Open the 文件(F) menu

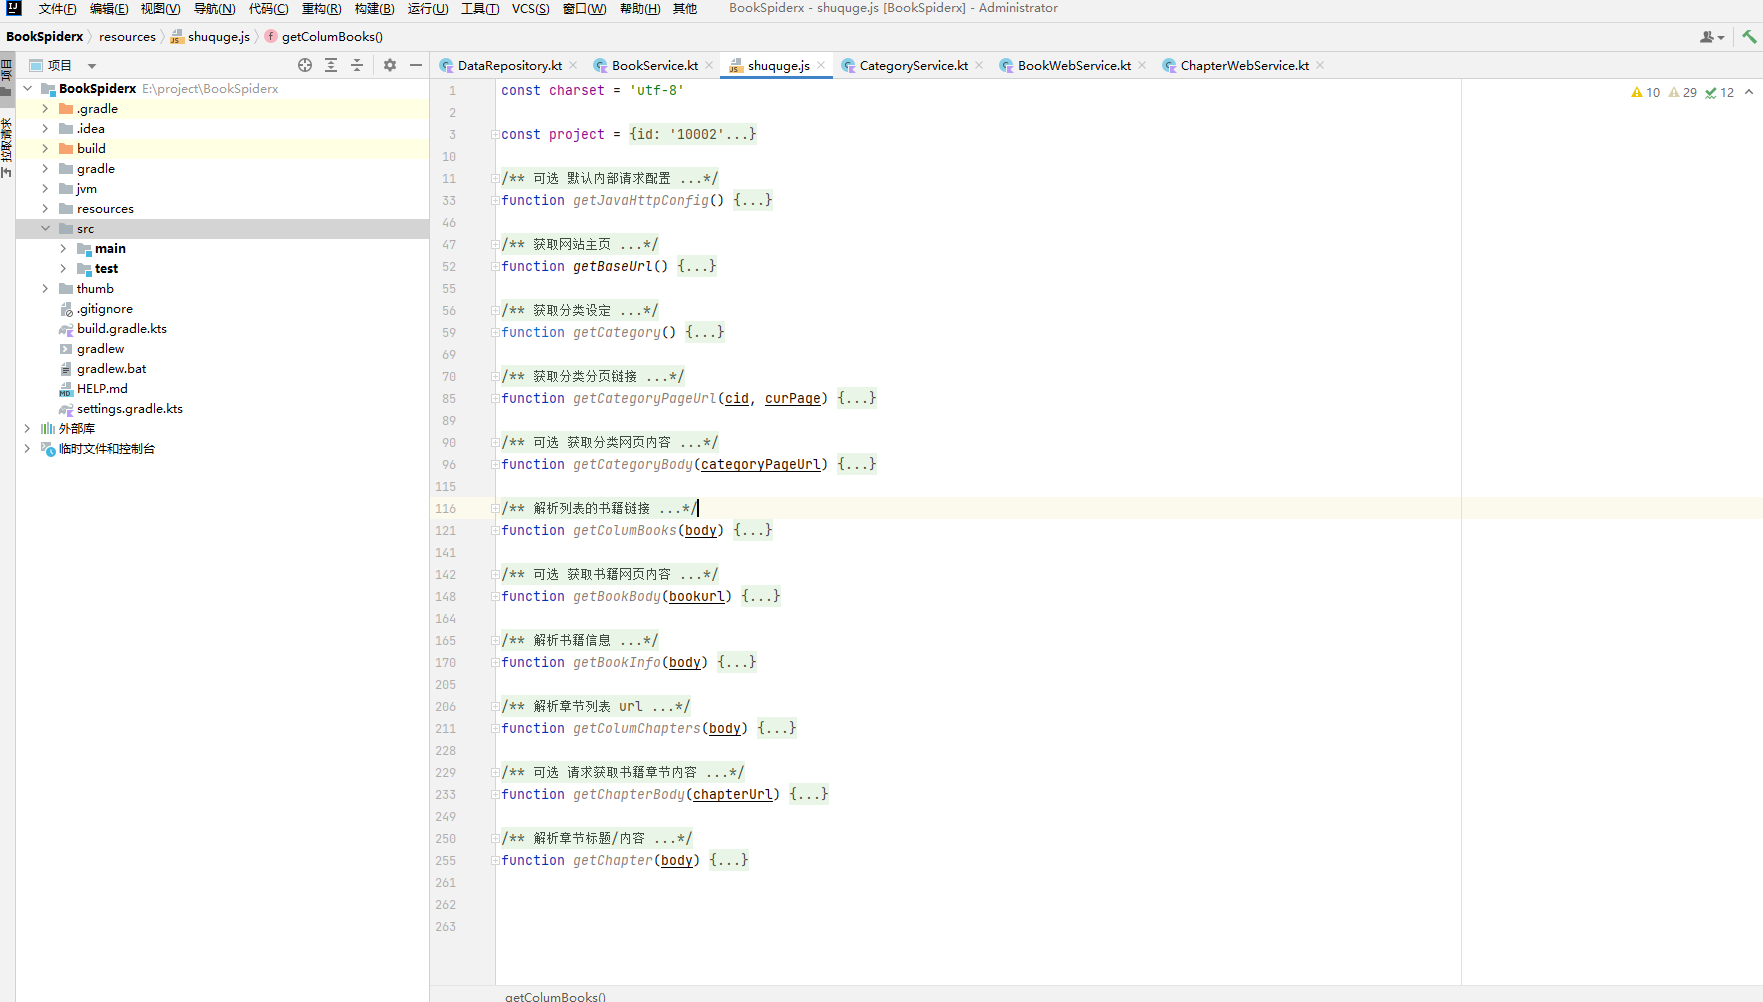point(57,8)
